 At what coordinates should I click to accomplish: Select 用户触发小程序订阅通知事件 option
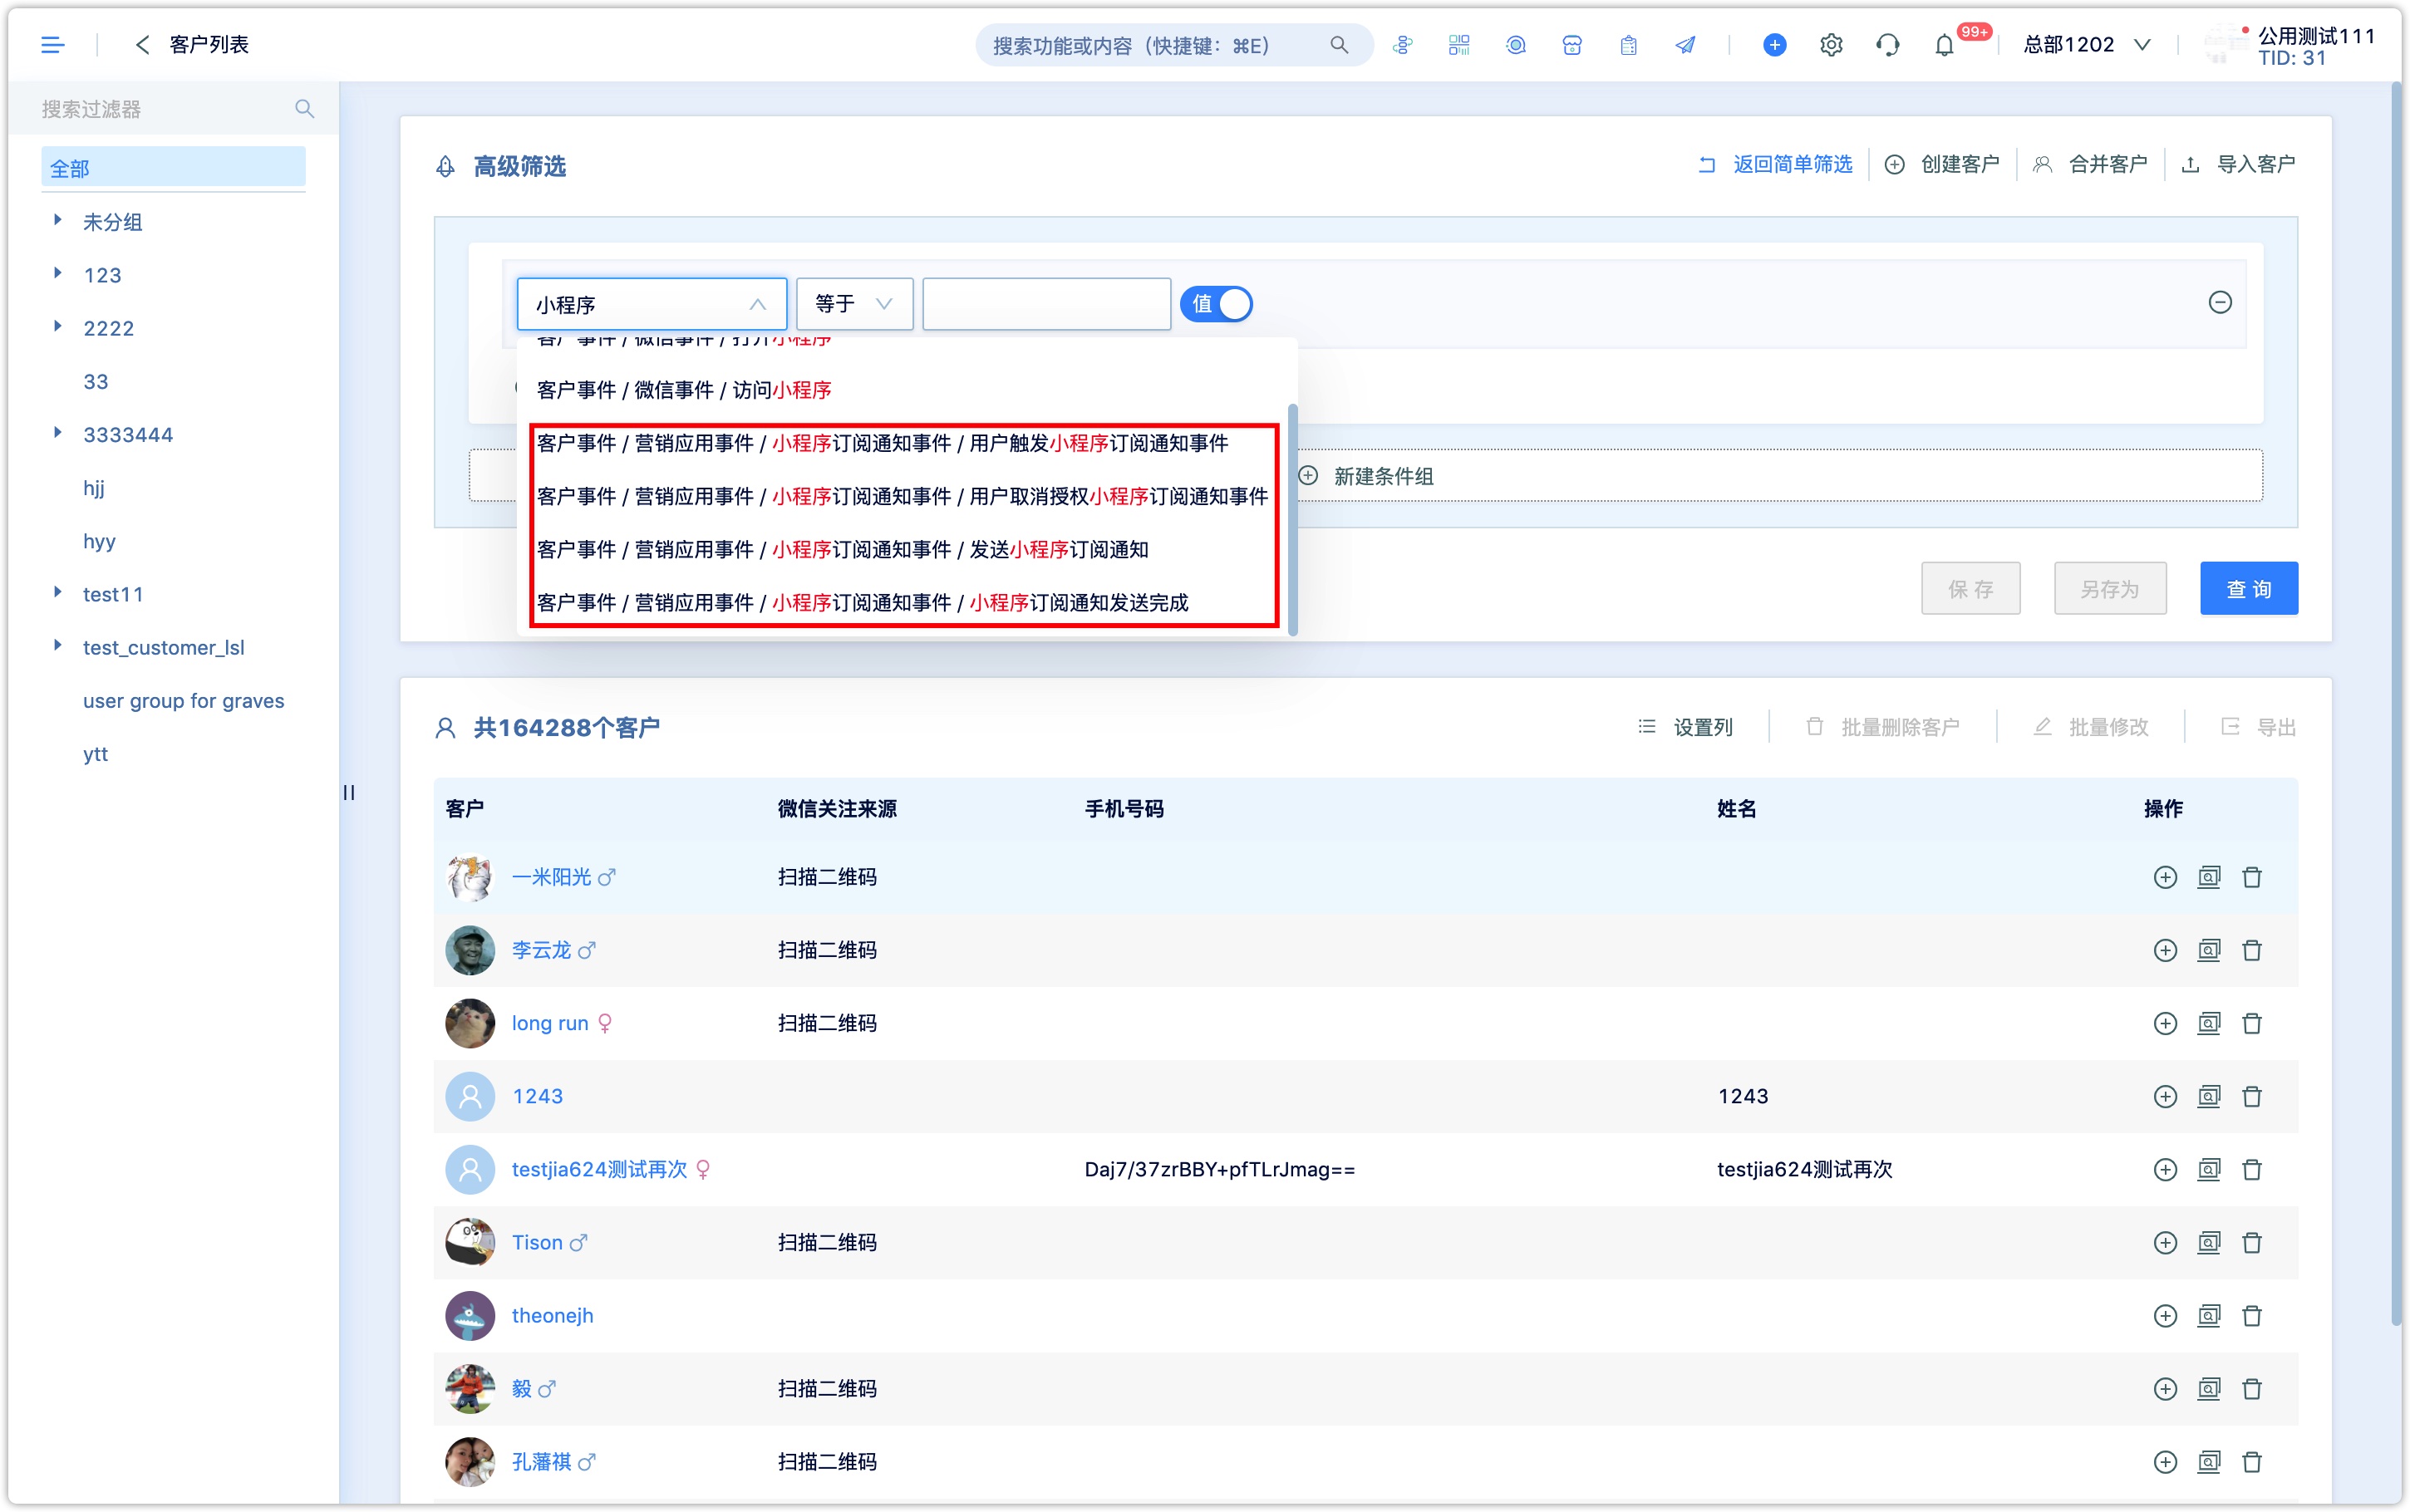point(905,443)
